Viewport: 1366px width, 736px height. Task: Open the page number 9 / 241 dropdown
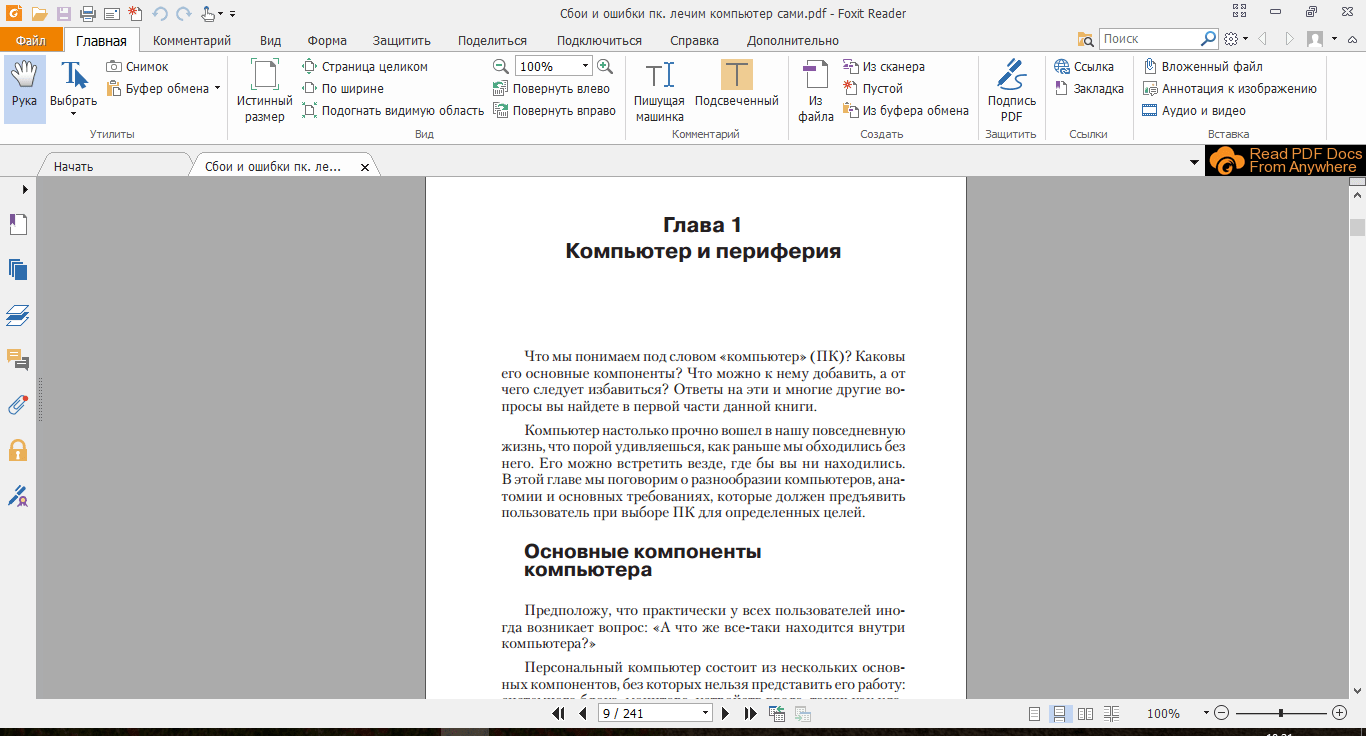coord(706,714)
